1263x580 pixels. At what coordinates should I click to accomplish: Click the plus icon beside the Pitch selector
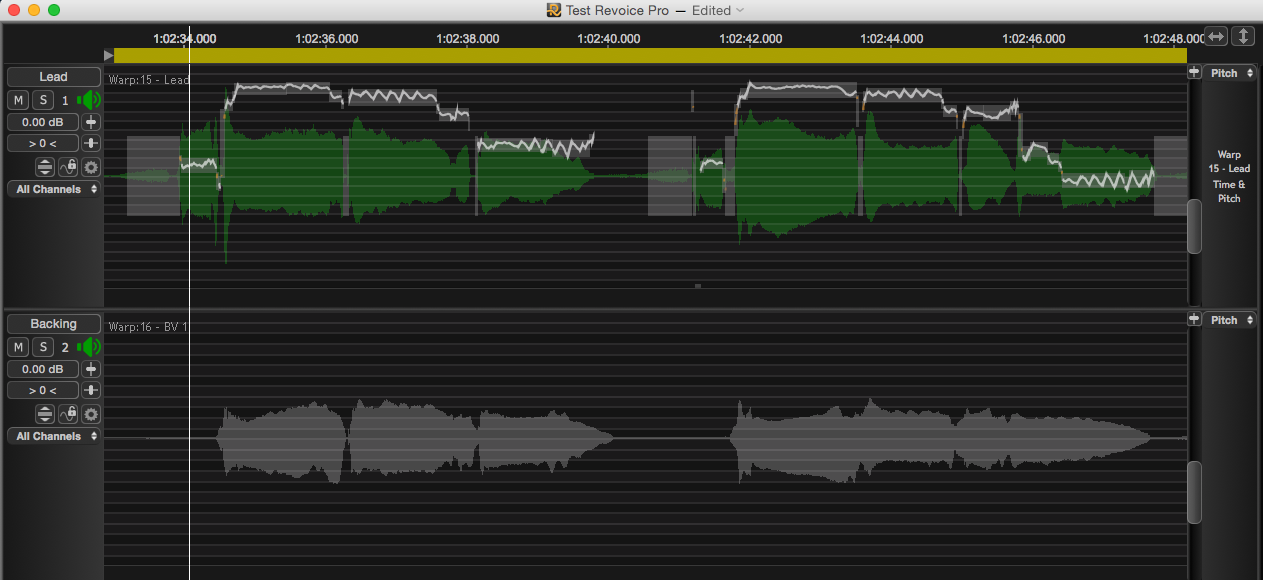pos(1194,72)
